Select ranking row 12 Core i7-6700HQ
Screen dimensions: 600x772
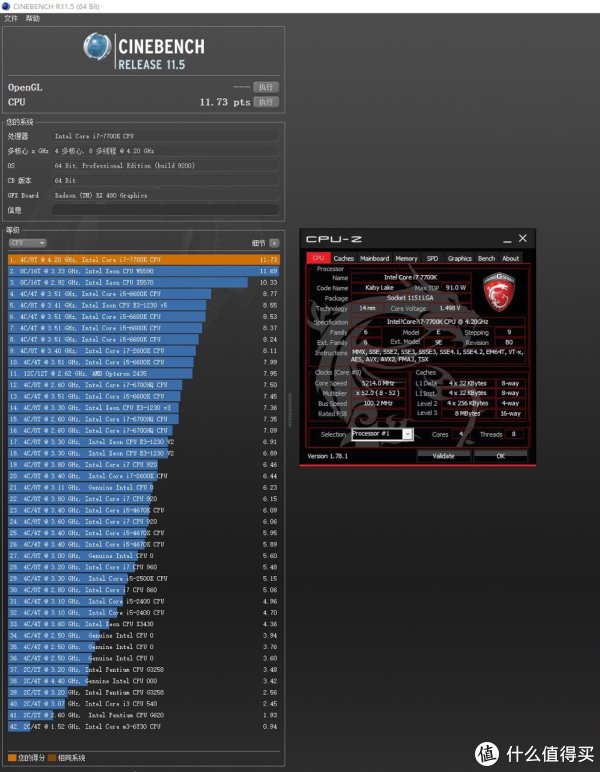point(144,385)
